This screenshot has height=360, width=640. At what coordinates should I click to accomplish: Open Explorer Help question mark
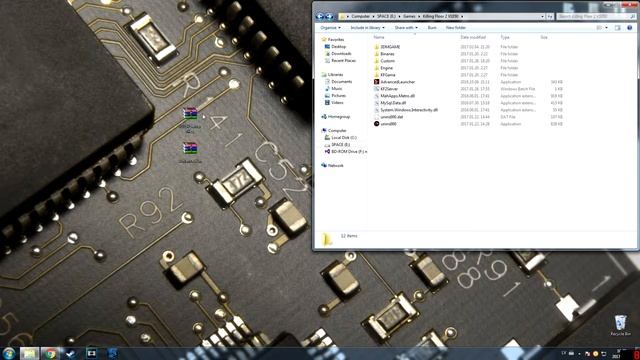629,28
